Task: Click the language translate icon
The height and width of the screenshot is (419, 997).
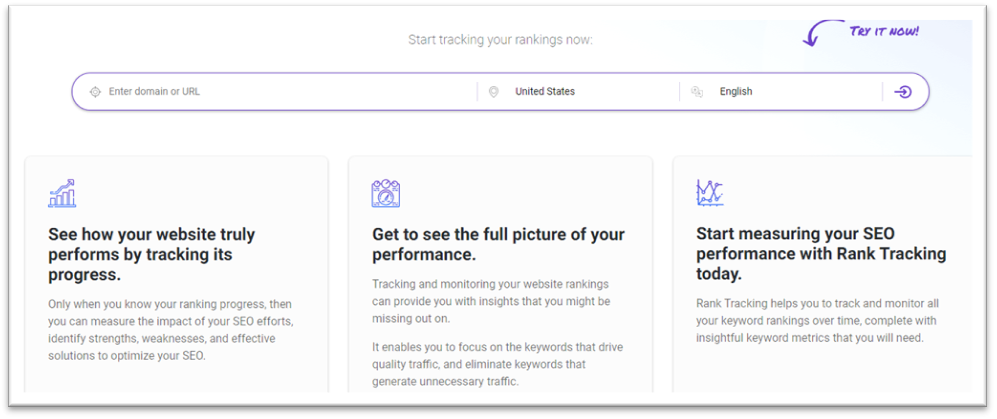Action: tap(697, 92)
